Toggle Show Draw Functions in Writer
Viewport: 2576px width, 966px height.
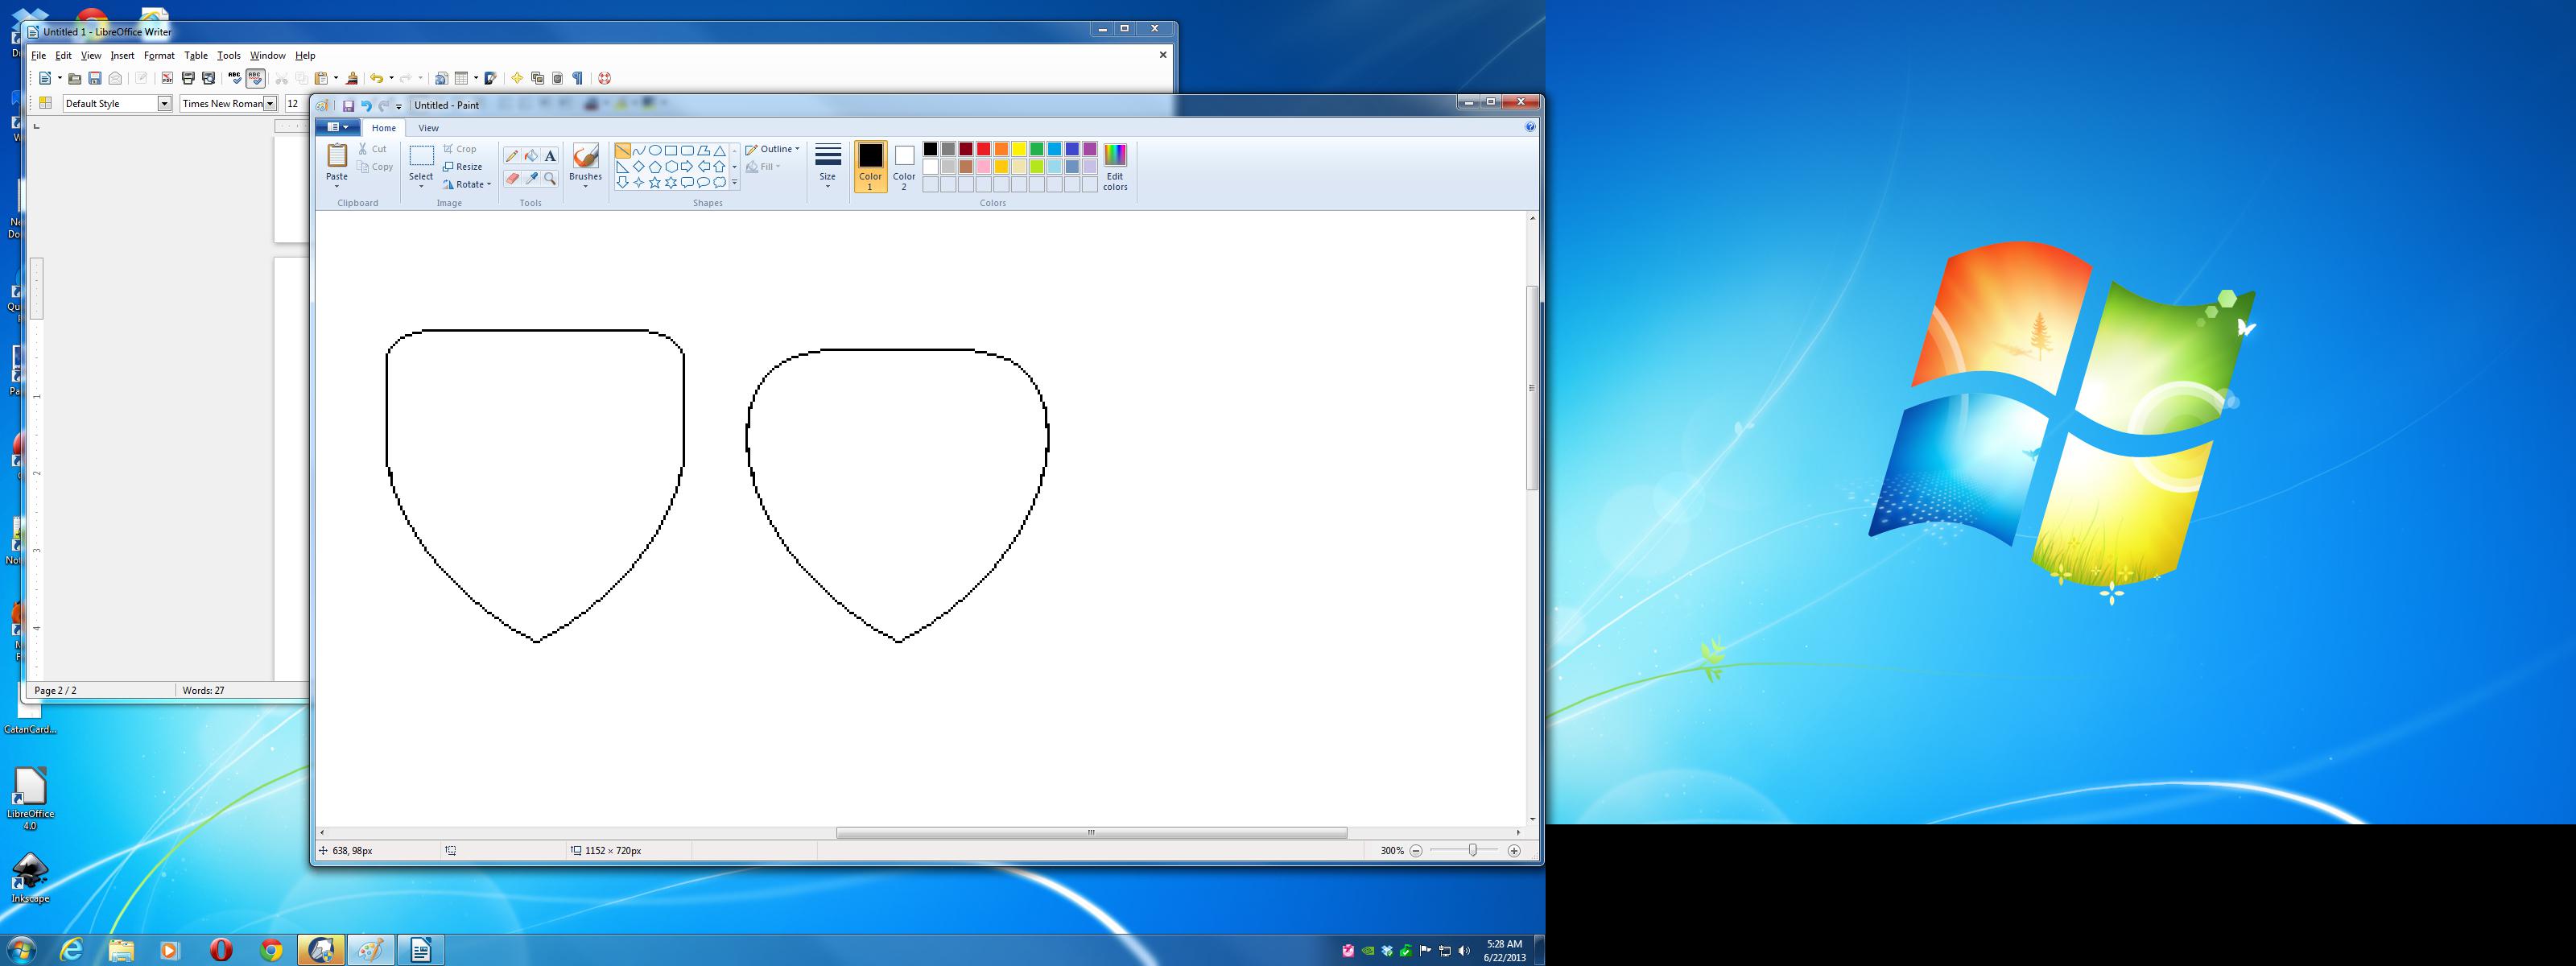(492, 78)
